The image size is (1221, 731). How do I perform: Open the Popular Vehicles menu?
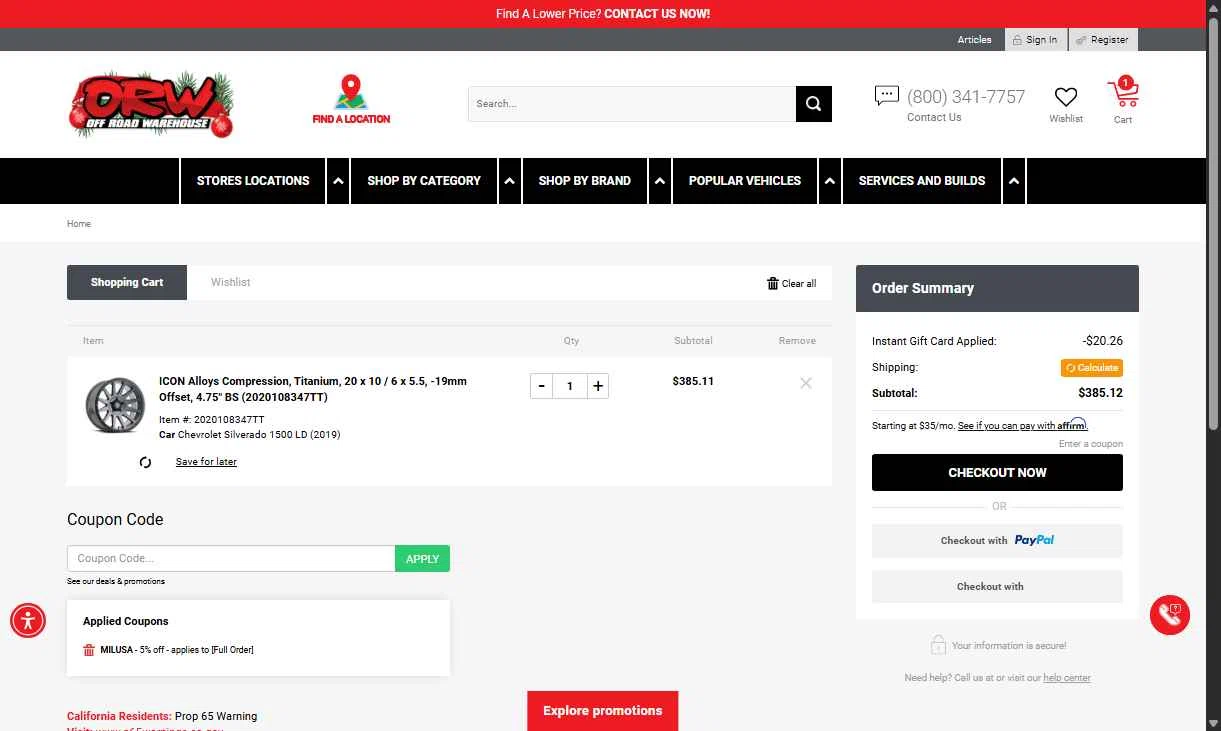pyautogui.click(x=745, y=181)
